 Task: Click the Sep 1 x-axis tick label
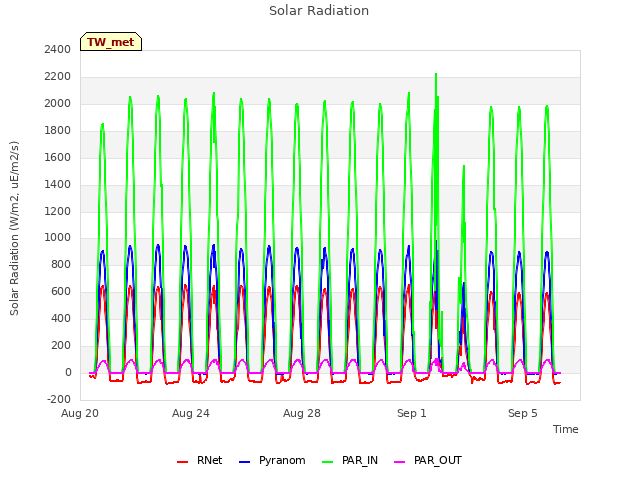[412, 413]
